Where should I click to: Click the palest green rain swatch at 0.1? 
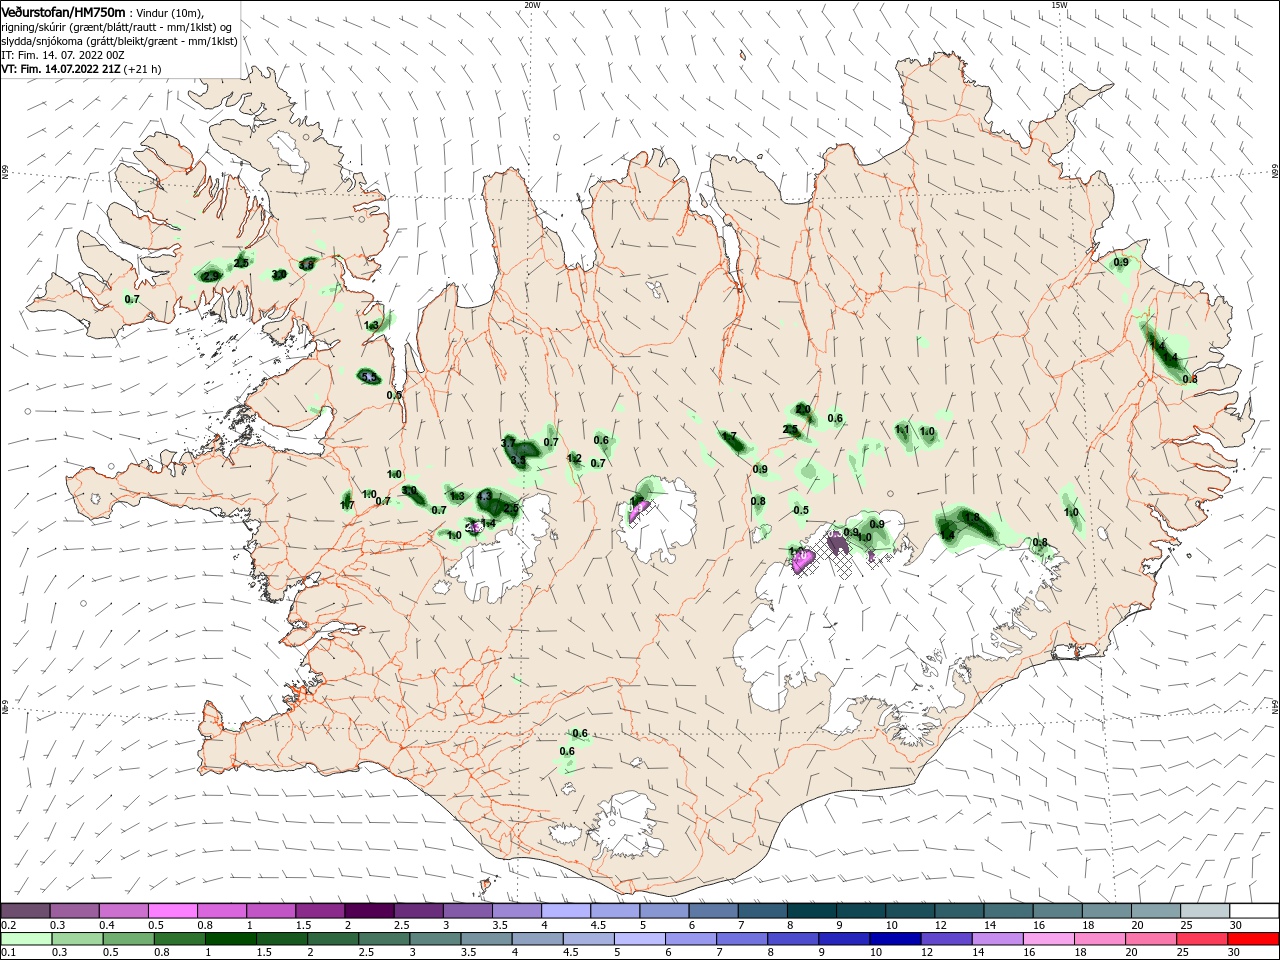tap(25, 939)
